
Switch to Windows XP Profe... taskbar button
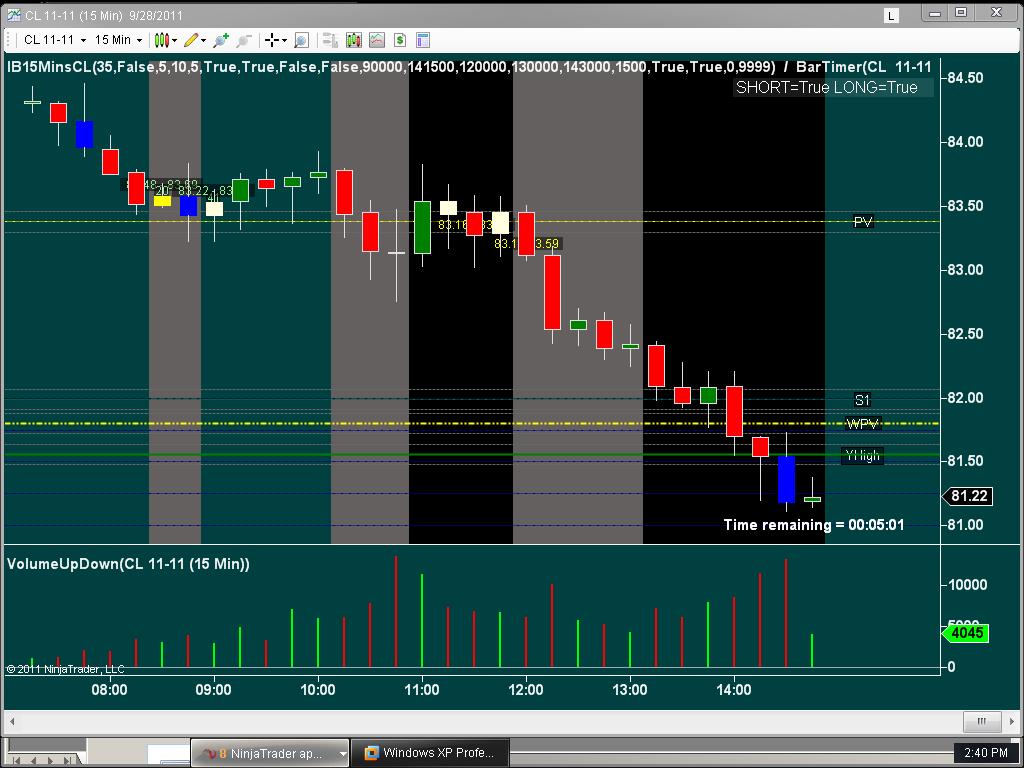[x=430, y=753]
